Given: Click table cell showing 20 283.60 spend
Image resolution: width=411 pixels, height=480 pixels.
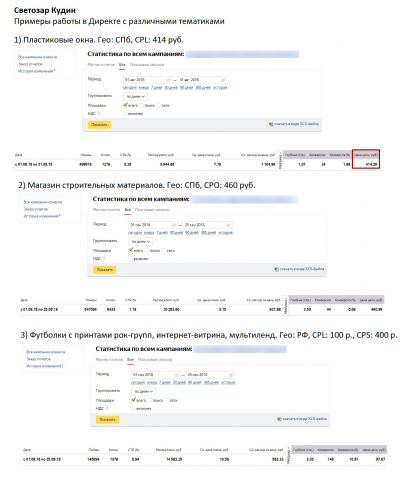Looking at the screenshot, I should [x=171, y=310].
